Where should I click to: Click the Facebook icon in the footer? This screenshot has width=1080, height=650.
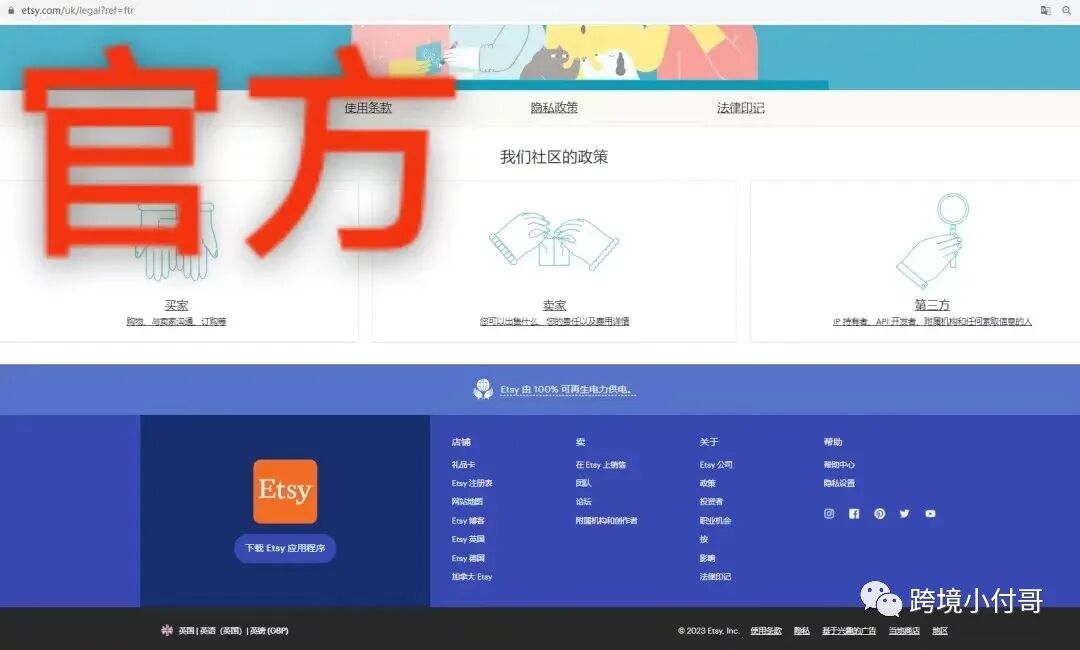point(853,513)
